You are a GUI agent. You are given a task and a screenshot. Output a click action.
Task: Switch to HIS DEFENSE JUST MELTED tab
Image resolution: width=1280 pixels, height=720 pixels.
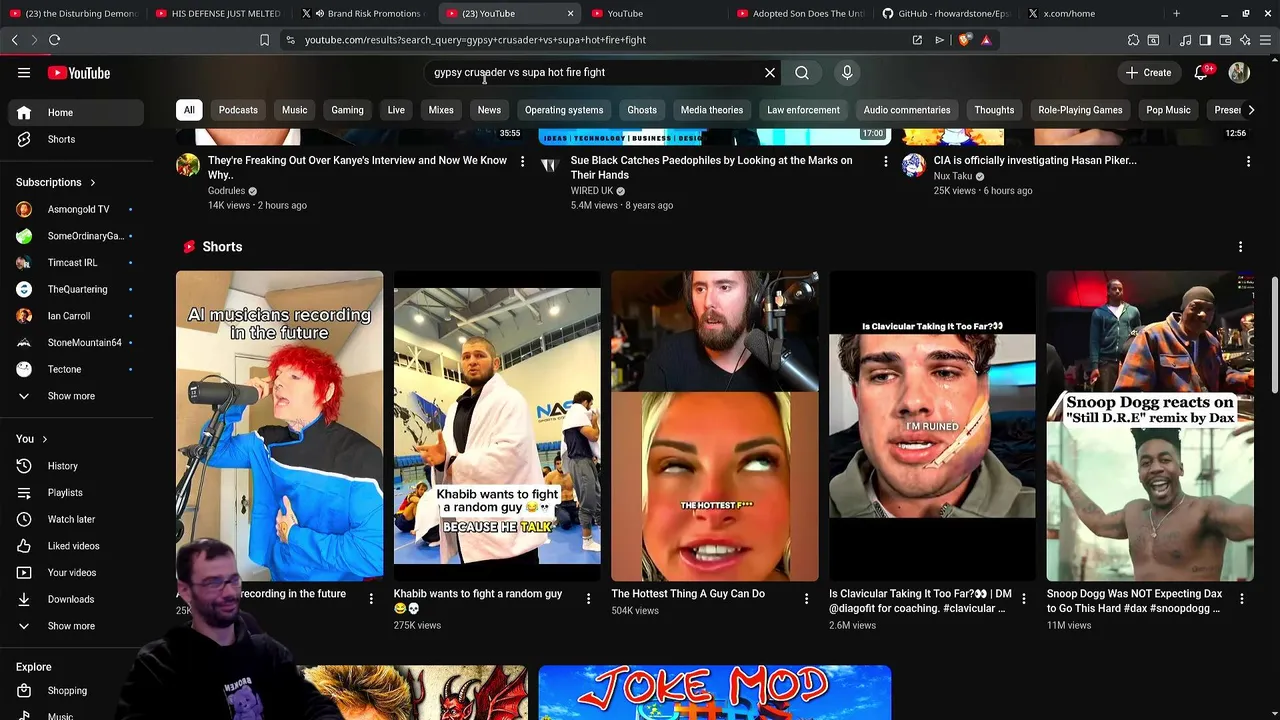(x=217, y=13)
